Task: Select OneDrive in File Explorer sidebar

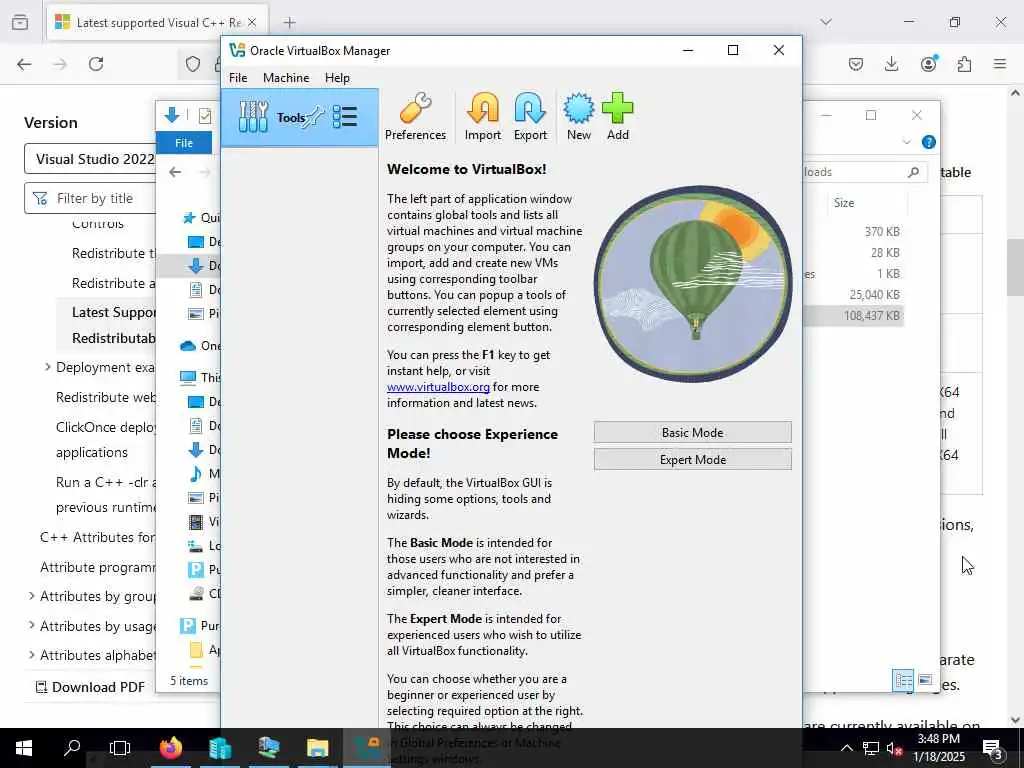Action: pos(200,345)
